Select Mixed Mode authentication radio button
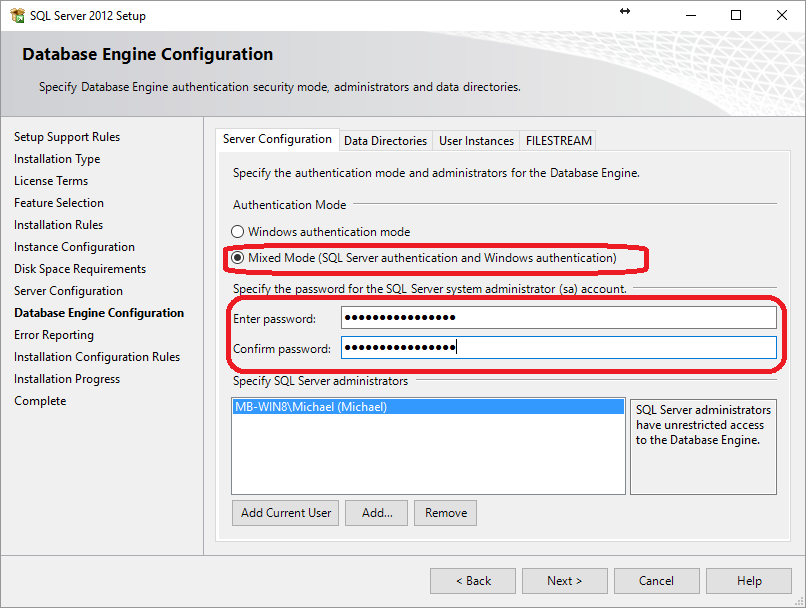 tap(237, 258)
